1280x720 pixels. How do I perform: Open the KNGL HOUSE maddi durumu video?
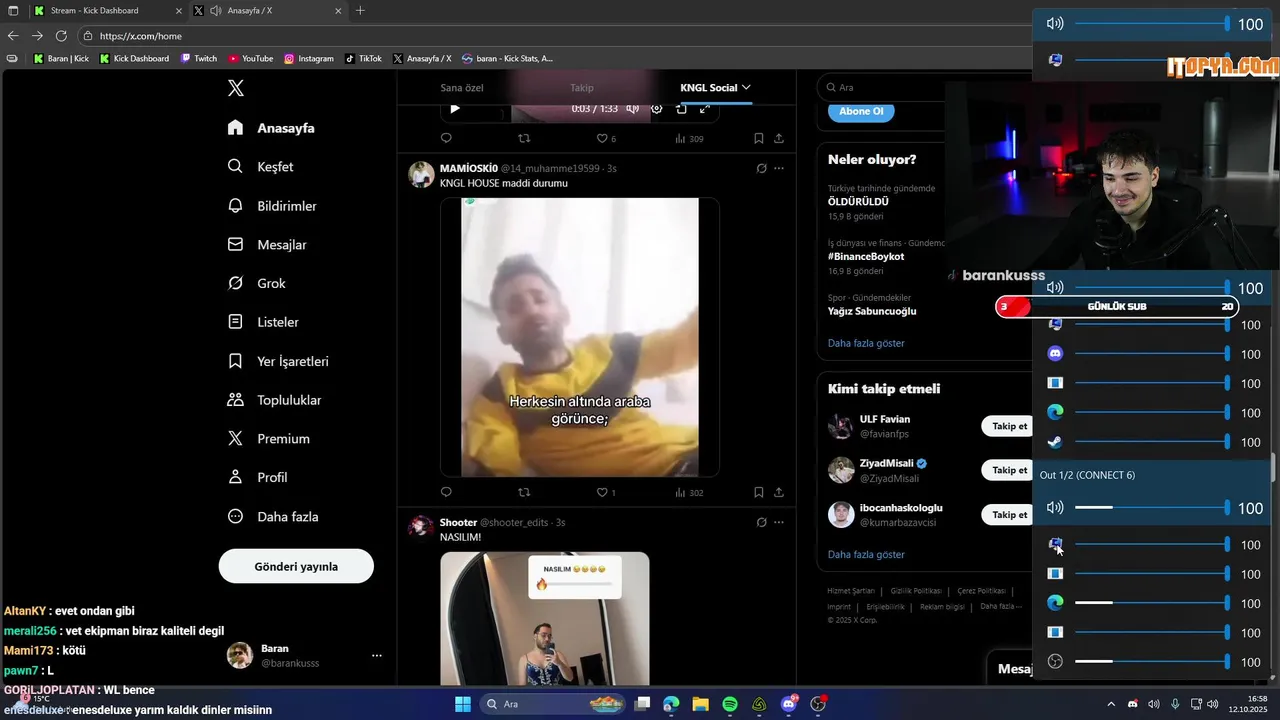[x=580, y=337]
